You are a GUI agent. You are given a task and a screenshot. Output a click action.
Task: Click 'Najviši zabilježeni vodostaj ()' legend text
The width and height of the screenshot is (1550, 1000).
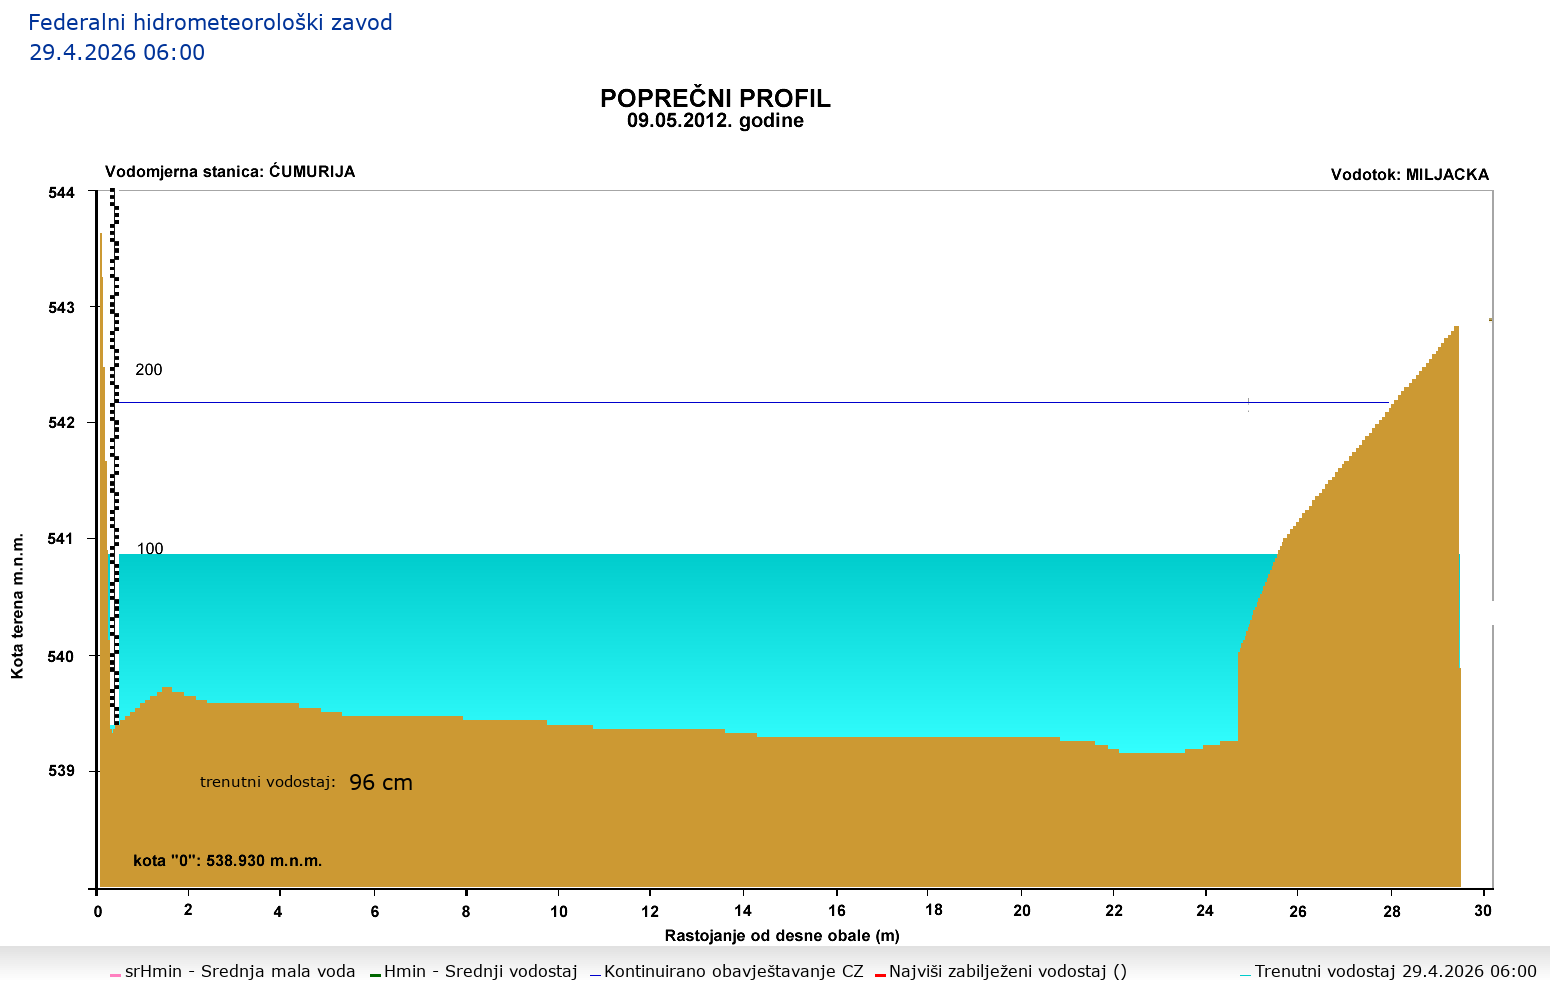click(1007, 972)
